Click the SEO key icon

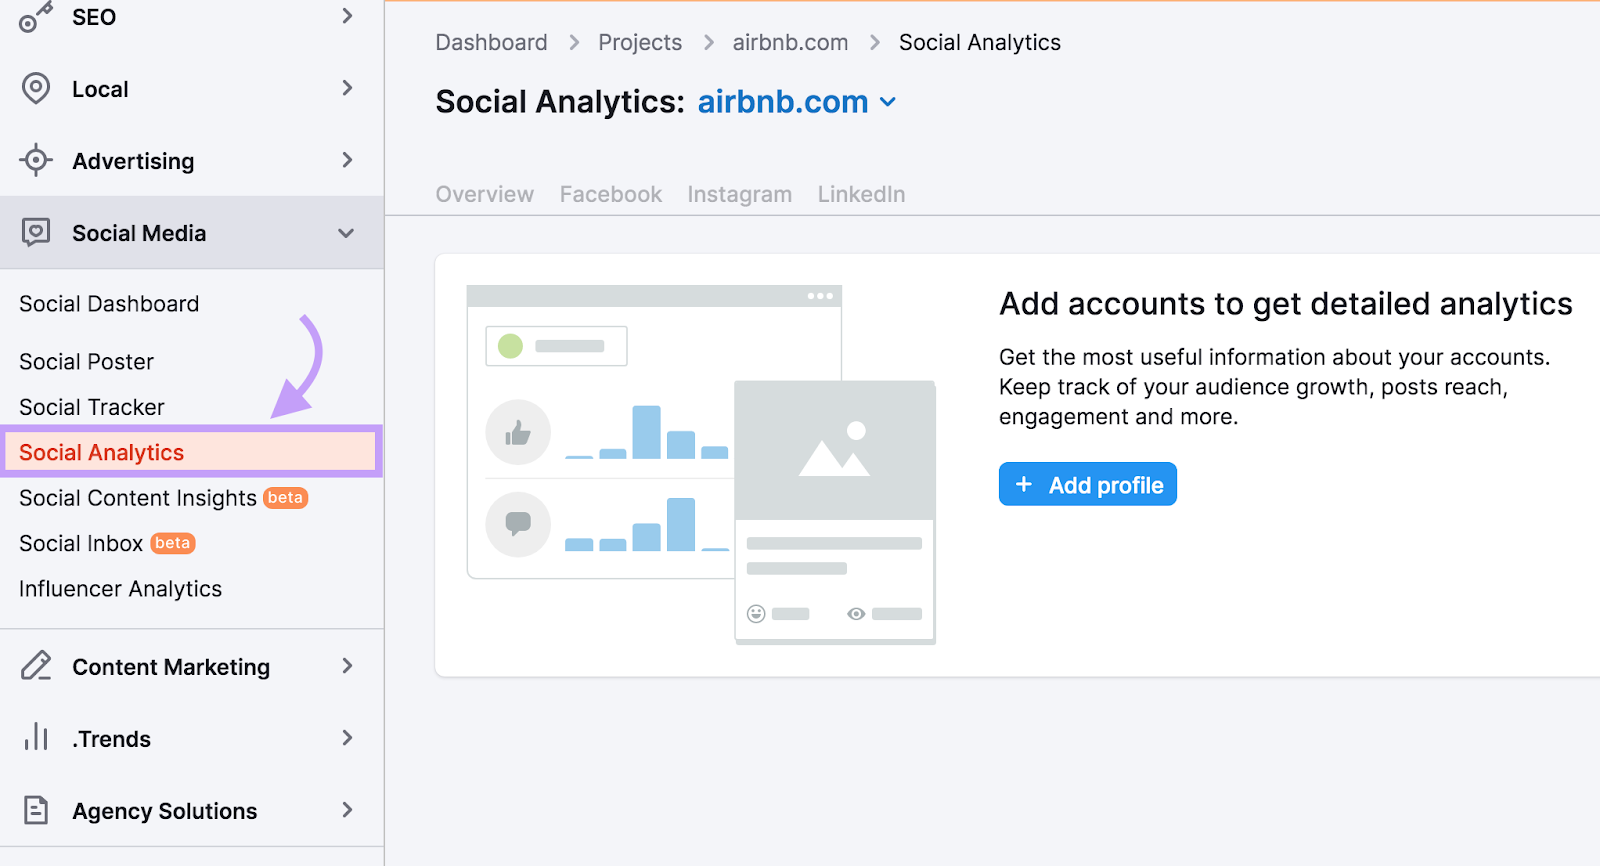[x=36, y=17]
